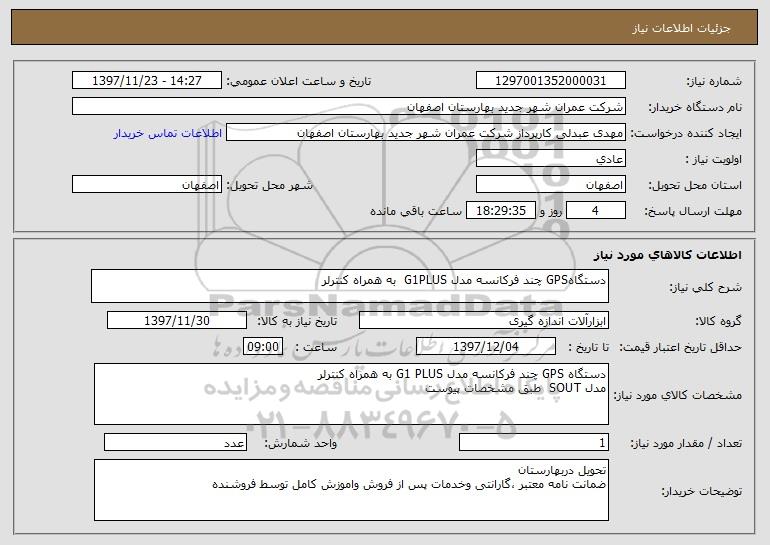
Task: Click the شهر محل تحویل label
Action: (269, 186)
